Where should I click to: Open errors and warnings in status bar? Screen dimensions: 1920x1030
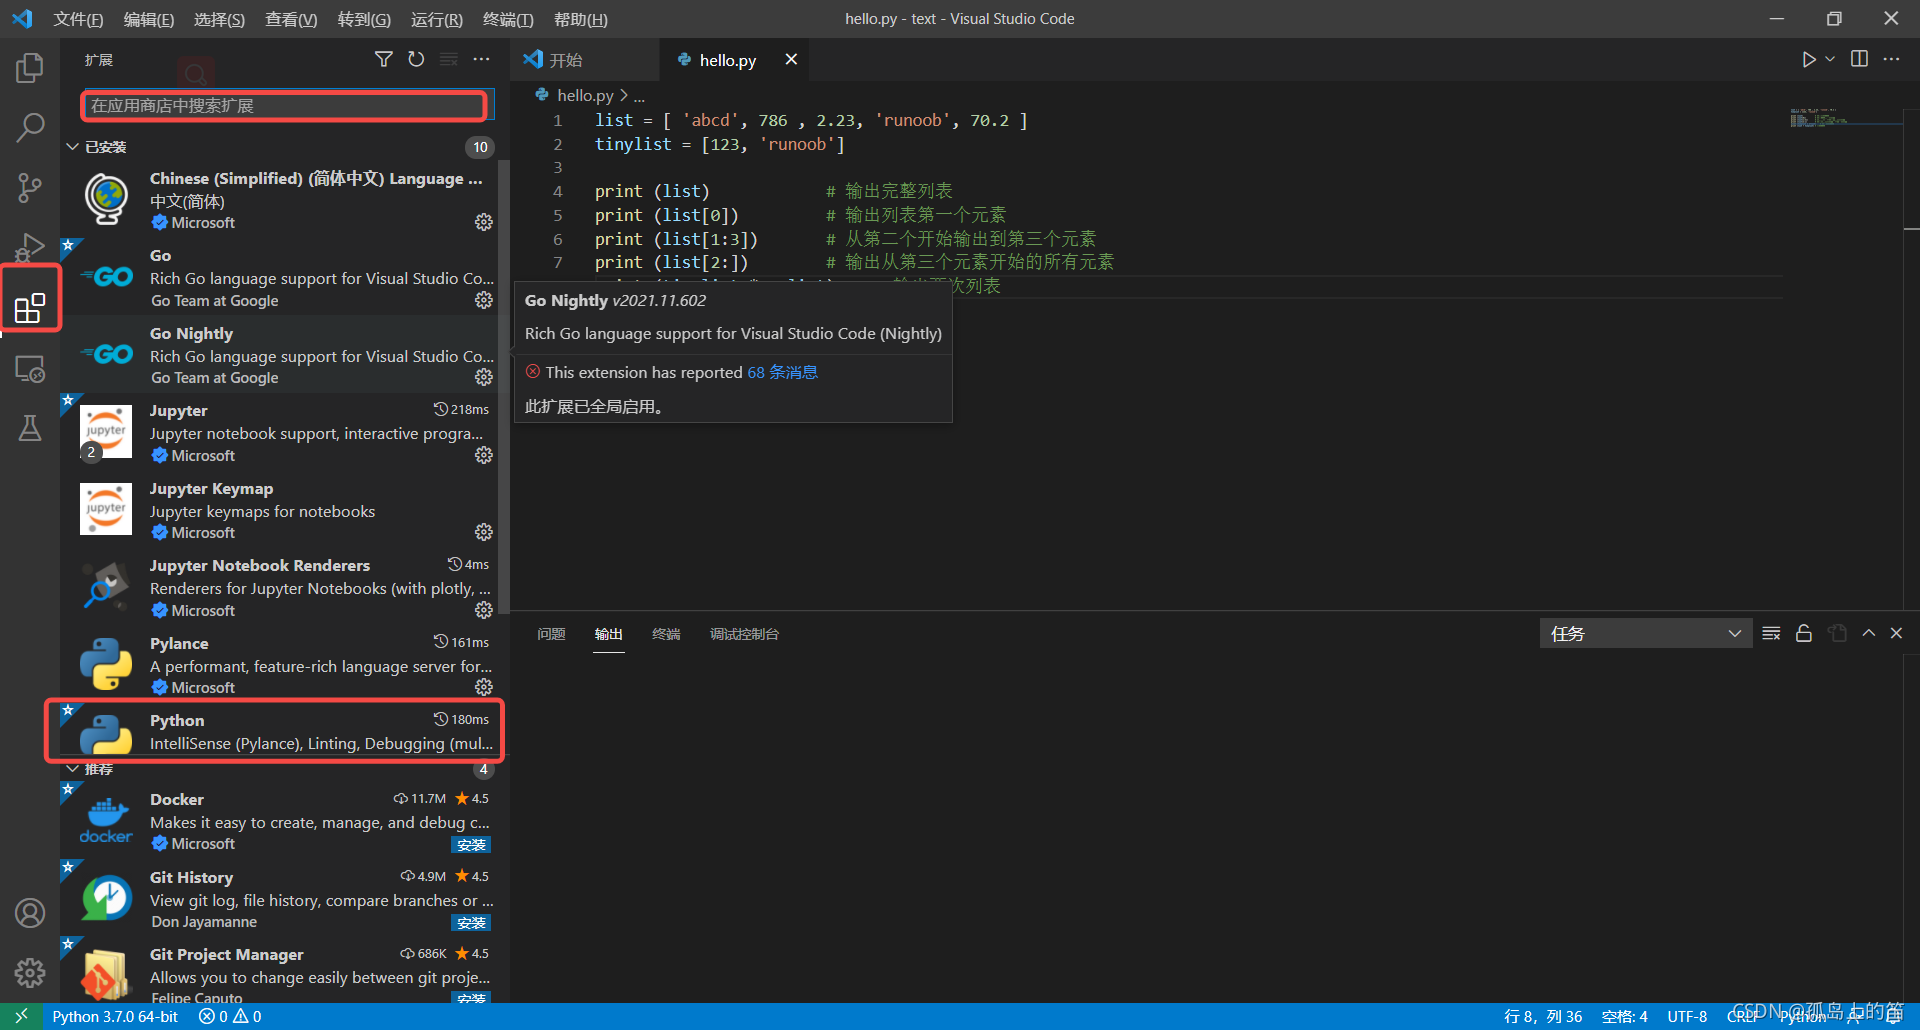point(230,1016)
